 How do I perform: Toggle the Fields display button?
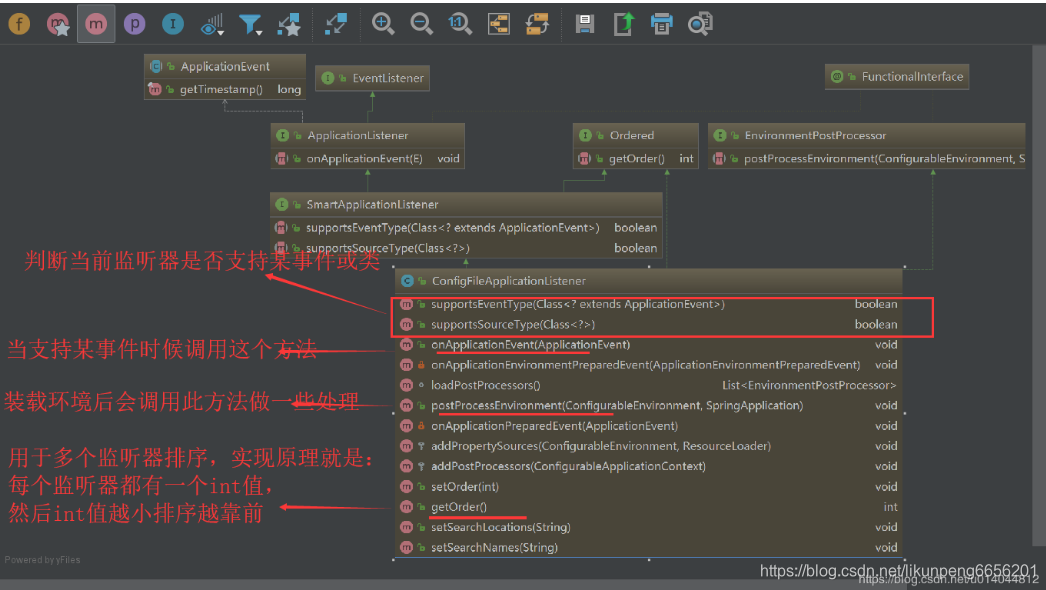point(19,24)
